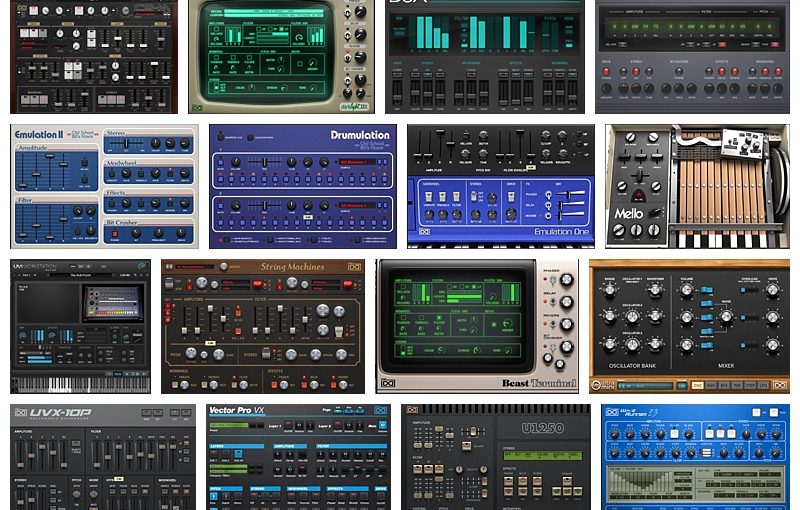Open Drumulation track 1 sample display
The width and height of the screenshot is (800, 510).
(357, 162)
